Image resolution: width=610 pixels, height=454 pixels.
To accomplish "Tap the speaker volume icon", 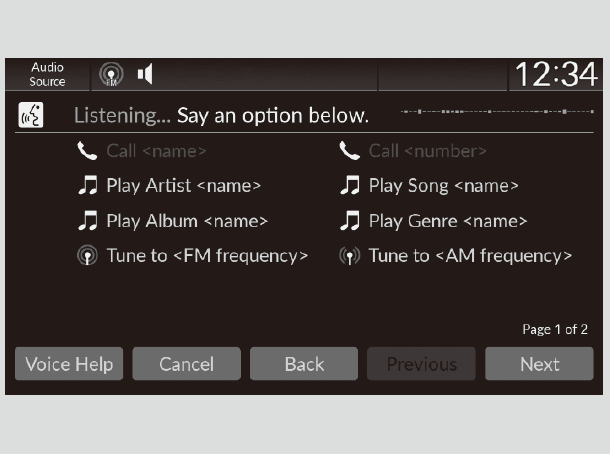I will 145,75.
